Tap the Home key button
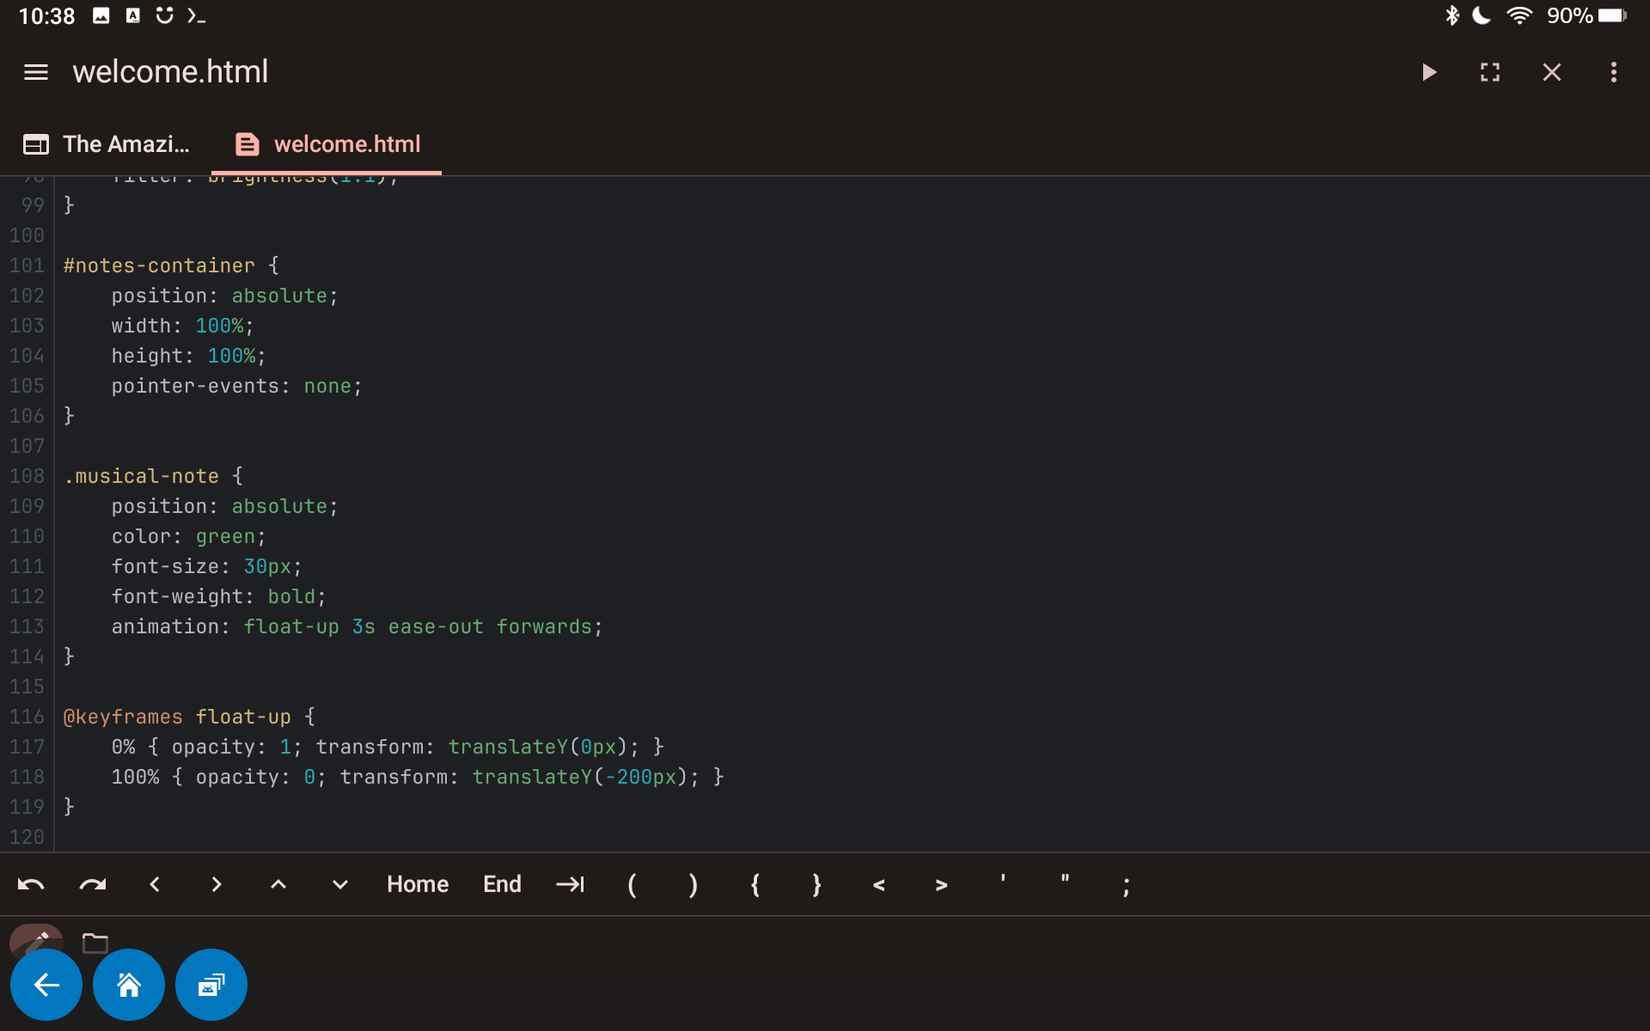1650x1031 pixels. tap(417, 884)
